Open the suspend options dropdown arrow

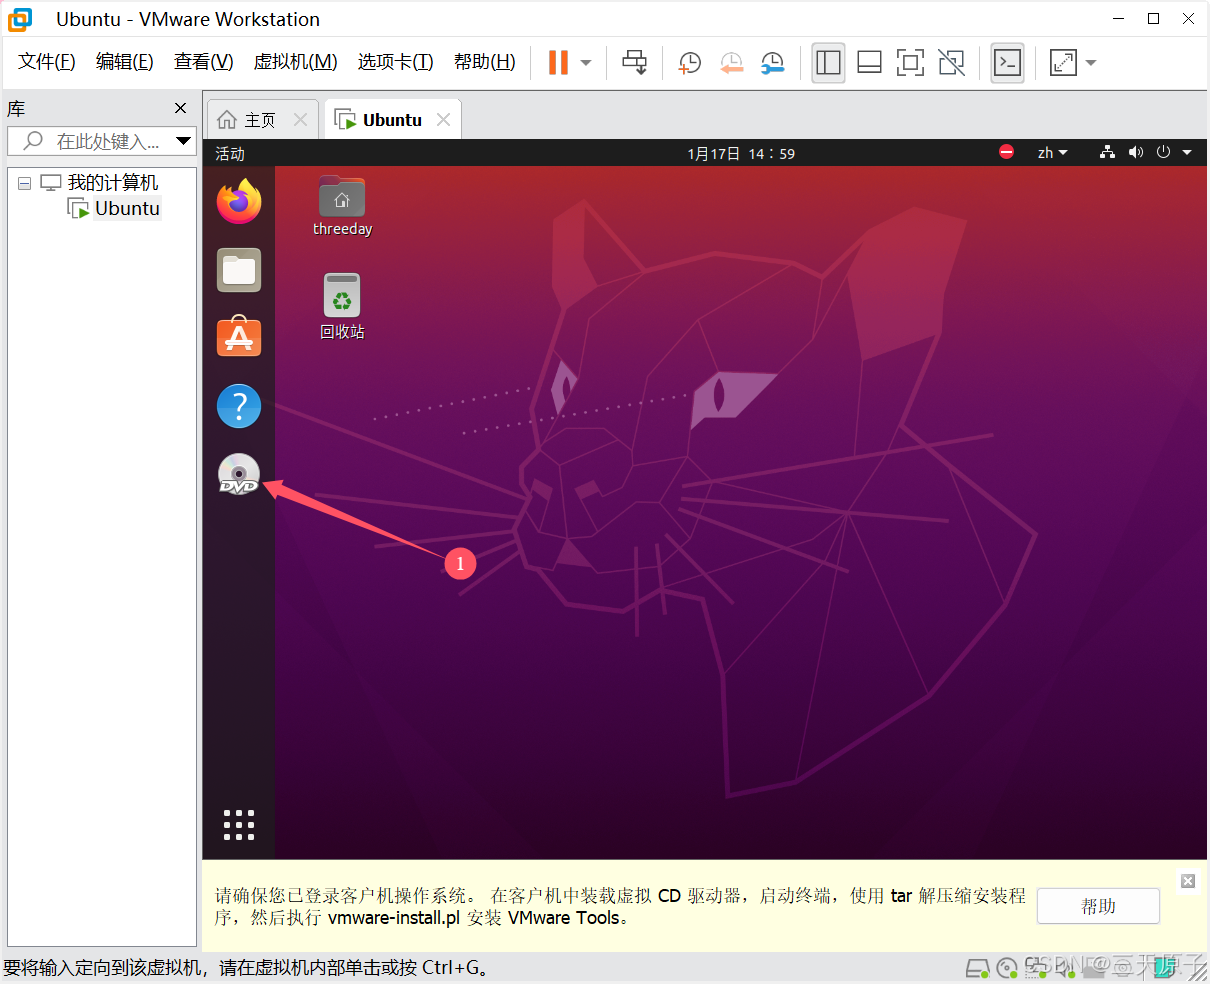pos(585,62)
